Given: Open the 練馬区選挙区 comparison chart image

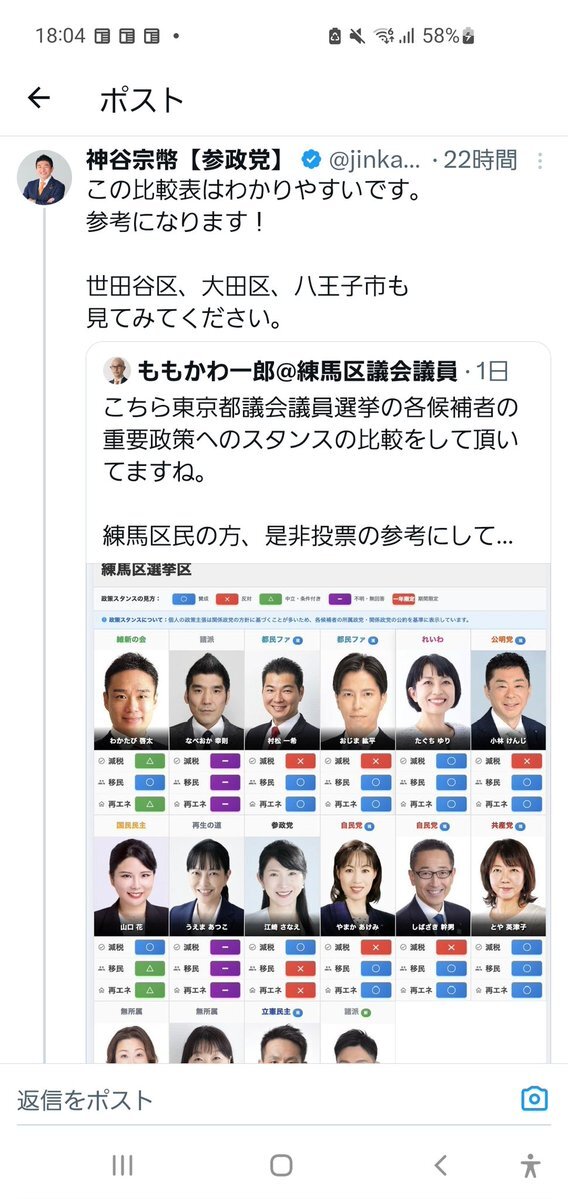Looking at the screenshot, I should pyautogui.click(x=318, y=813).
